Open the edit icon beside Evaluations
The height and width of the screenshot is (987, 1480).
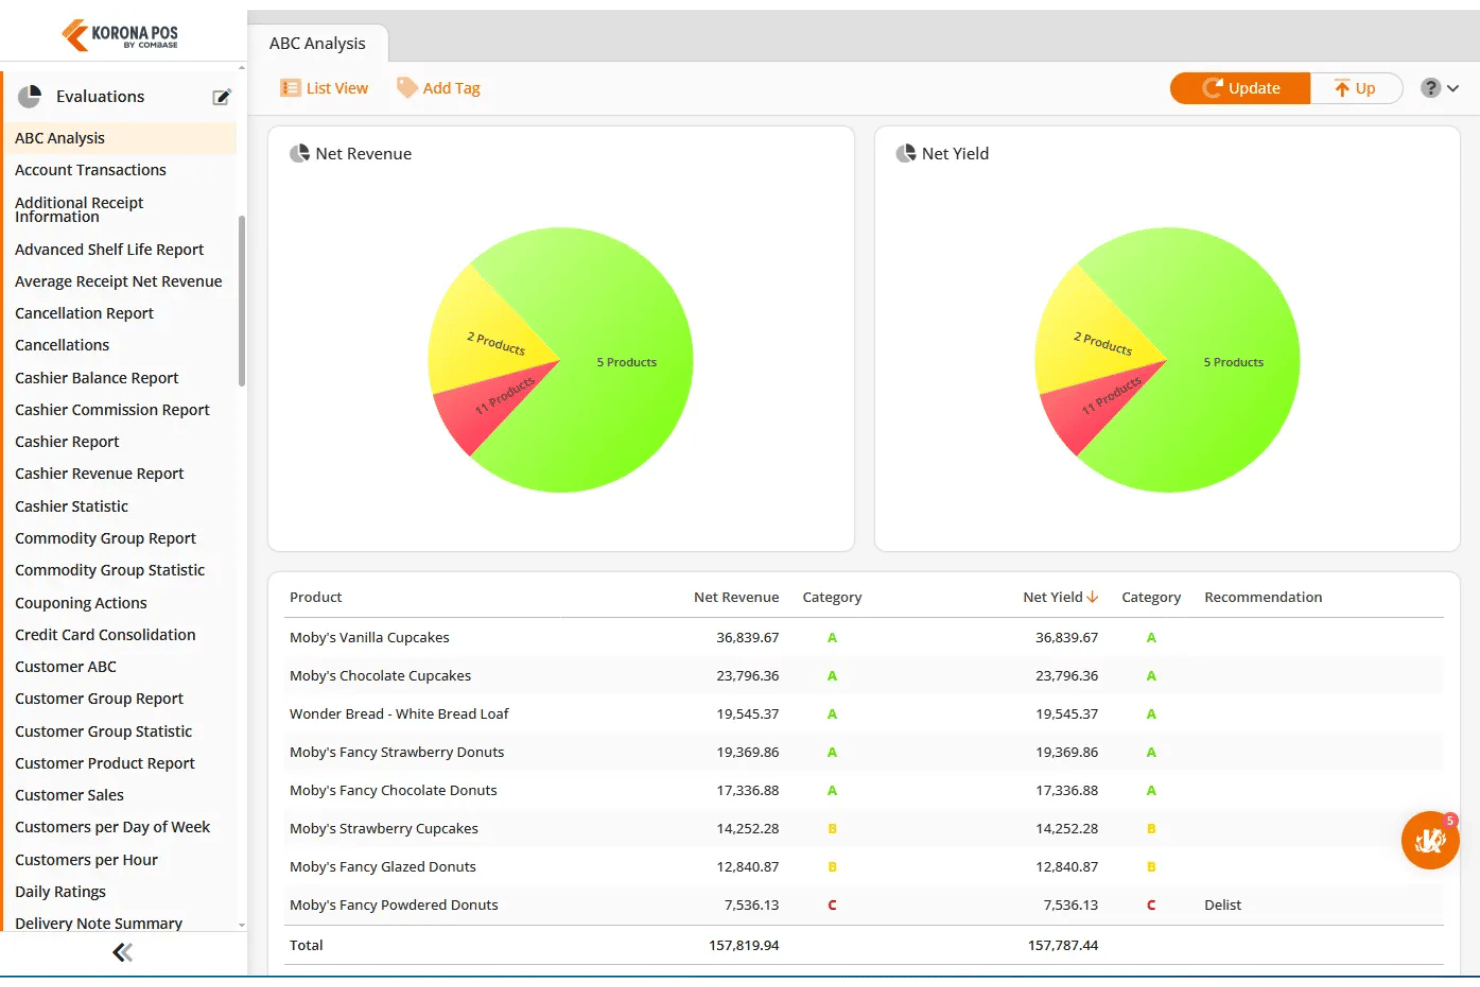tap(221, 97)
